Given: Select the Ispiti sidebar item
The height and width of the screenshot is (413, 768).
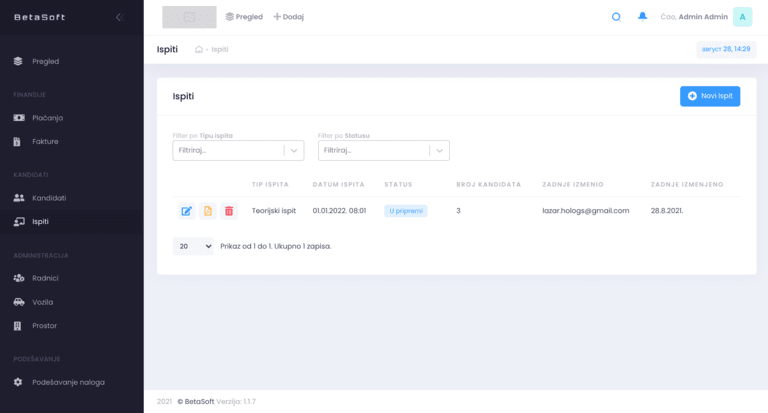Looking at the screenshot, I should [x=72, y=221].
